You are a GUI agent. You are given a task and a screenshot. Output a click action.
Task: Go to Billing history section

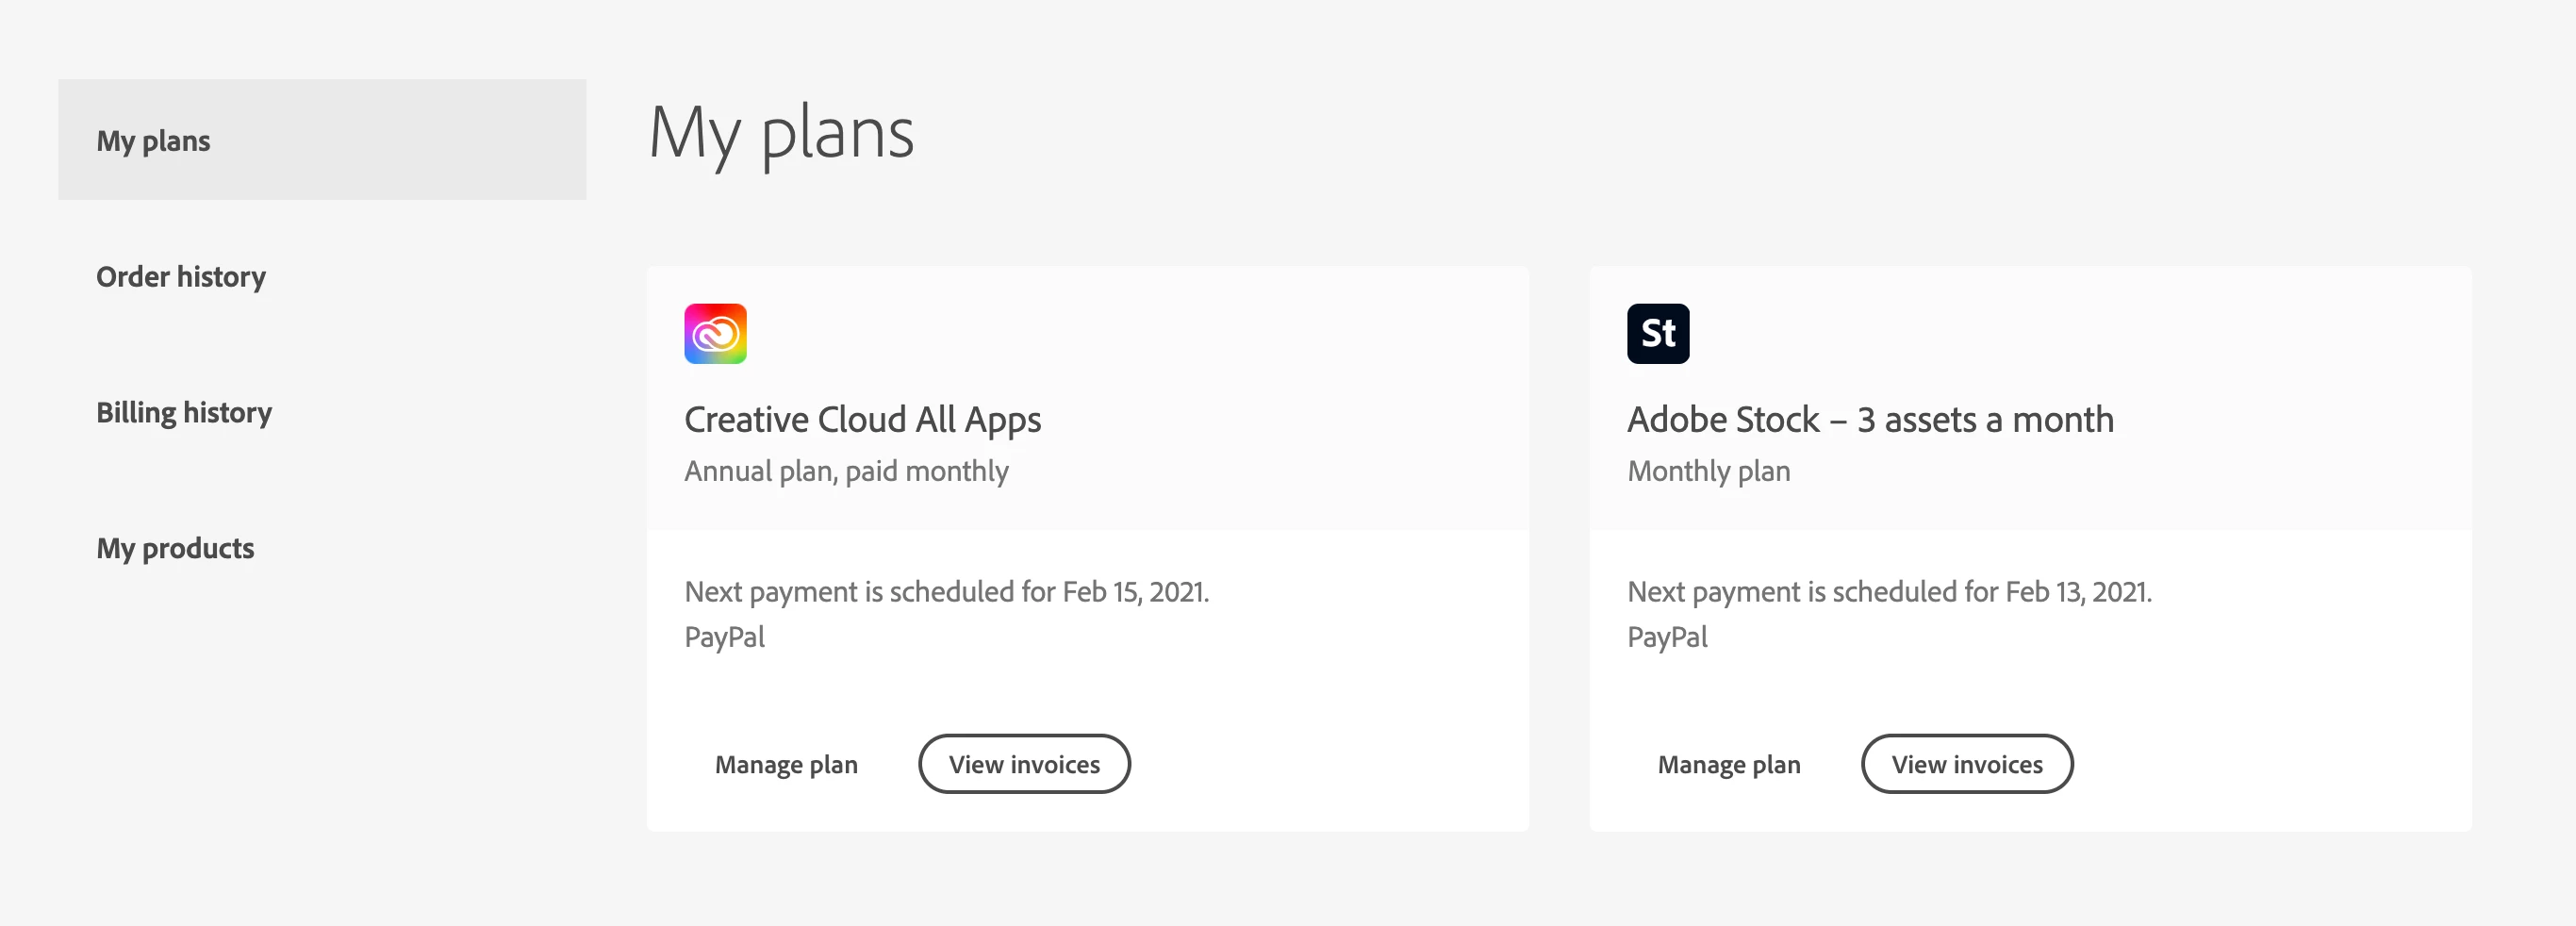point(184,413)
